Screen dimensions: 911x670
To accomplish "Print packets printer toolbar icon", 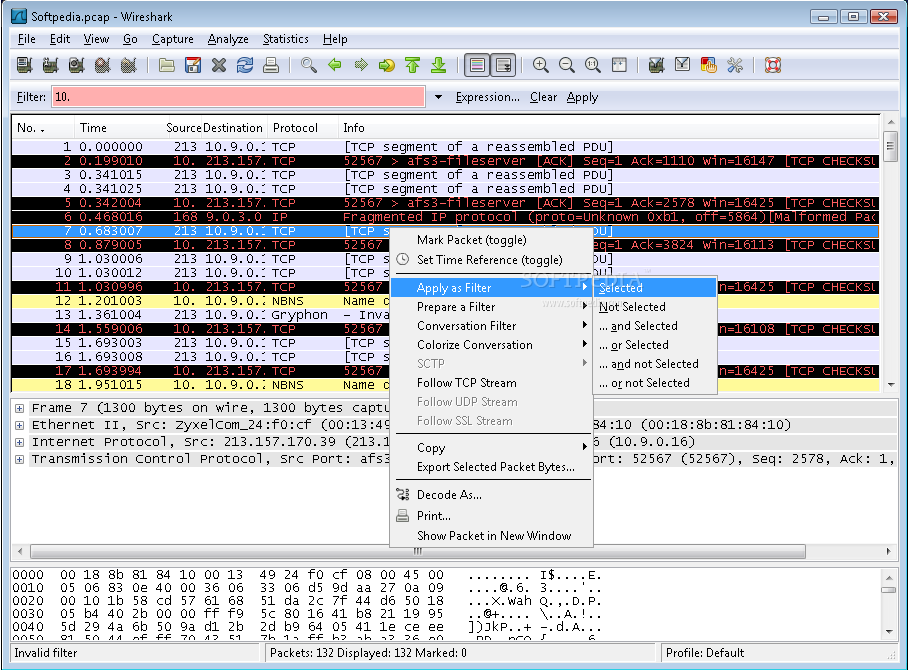I will pyautogui.click(x=271, y=65).
